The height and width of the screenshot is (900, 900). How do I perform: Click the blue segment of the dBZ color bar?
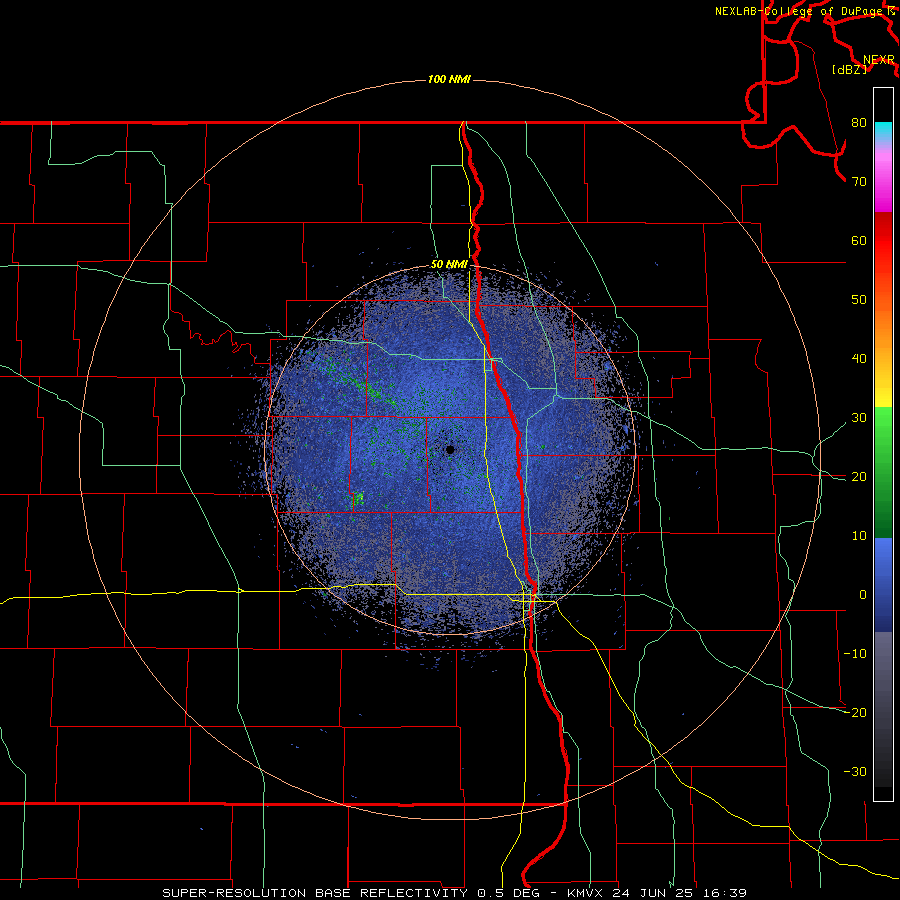tap(883, 585)
